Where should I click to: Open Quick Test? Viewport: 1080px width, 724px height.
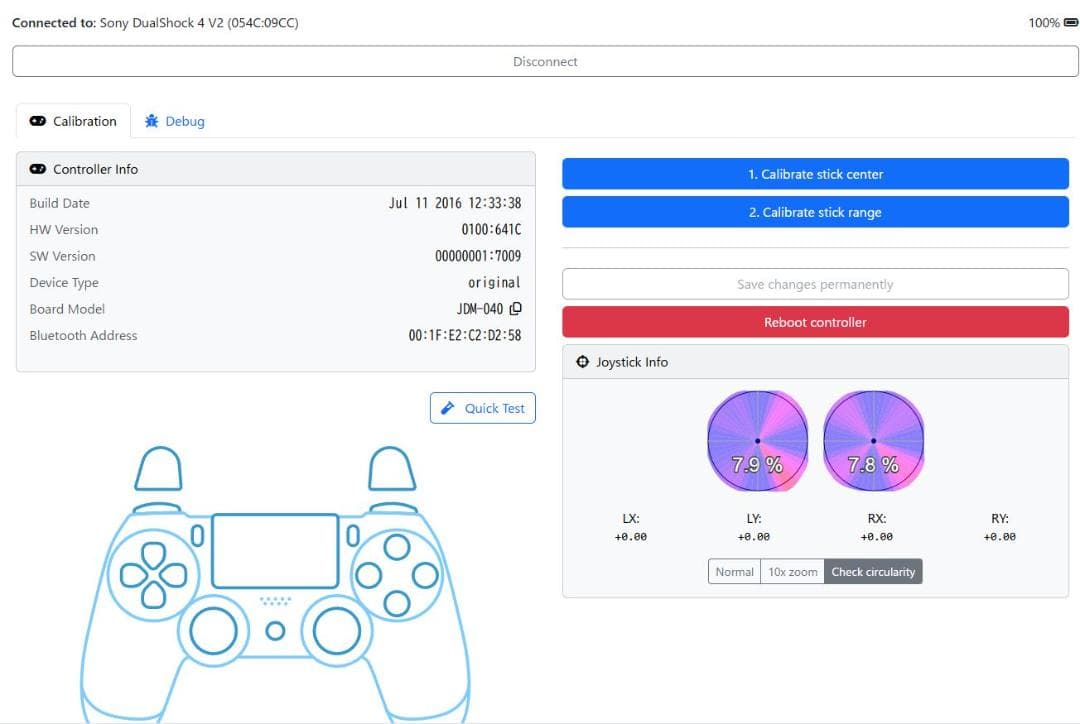[x=483, y=408]
